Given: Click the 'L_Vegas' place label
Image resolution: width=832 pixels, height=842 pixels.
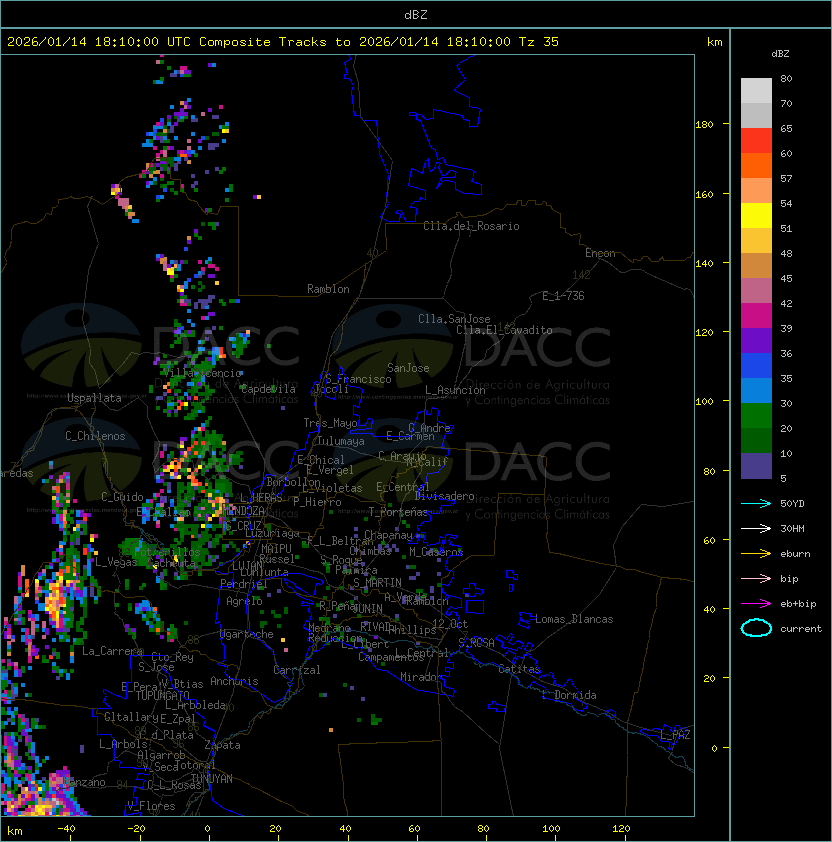Looking at the screenshot, I should tap(116, 562).
